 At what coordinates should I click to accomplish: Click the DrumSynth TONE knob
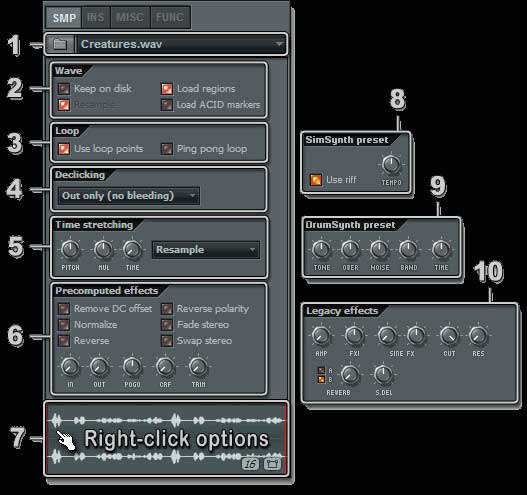pos(321,249)
